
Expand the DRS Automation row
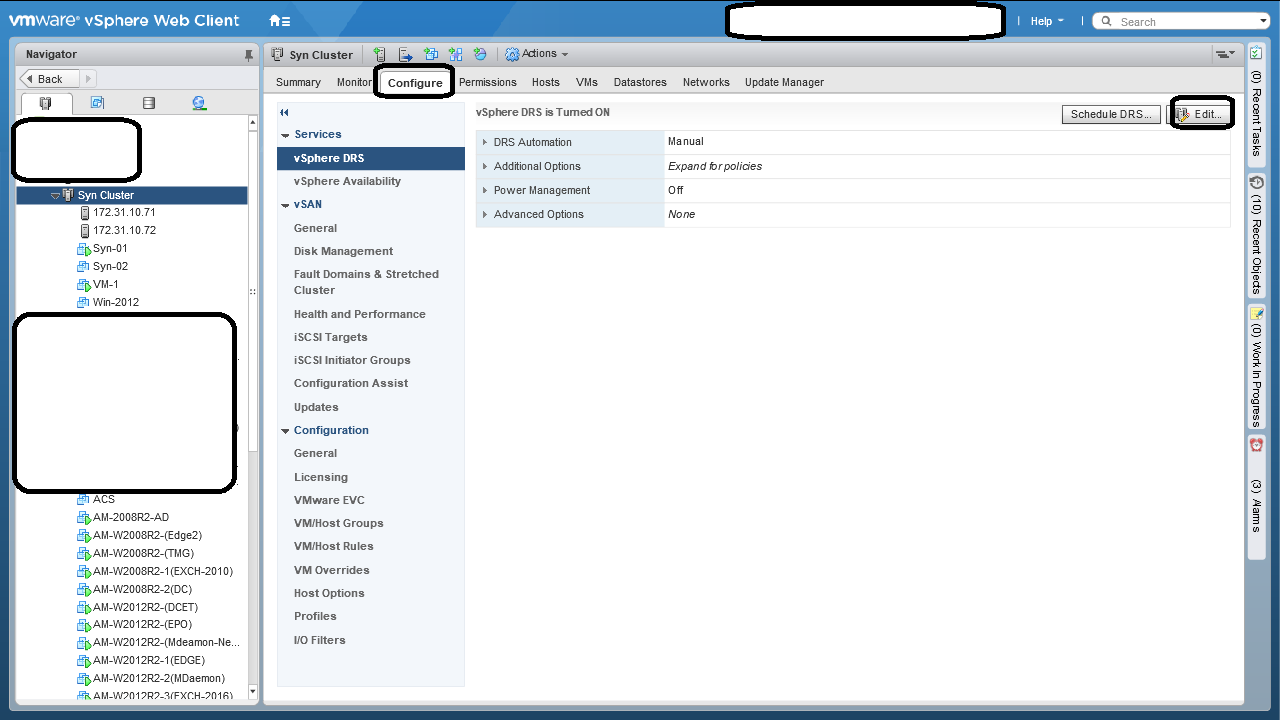point(485,142)
